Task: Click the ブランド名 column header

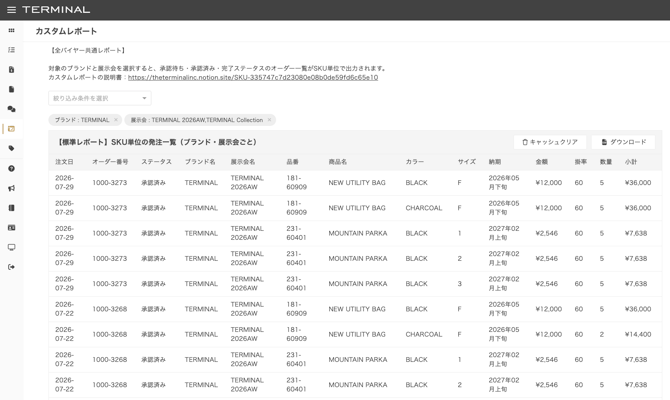Action: coord(200,162)
